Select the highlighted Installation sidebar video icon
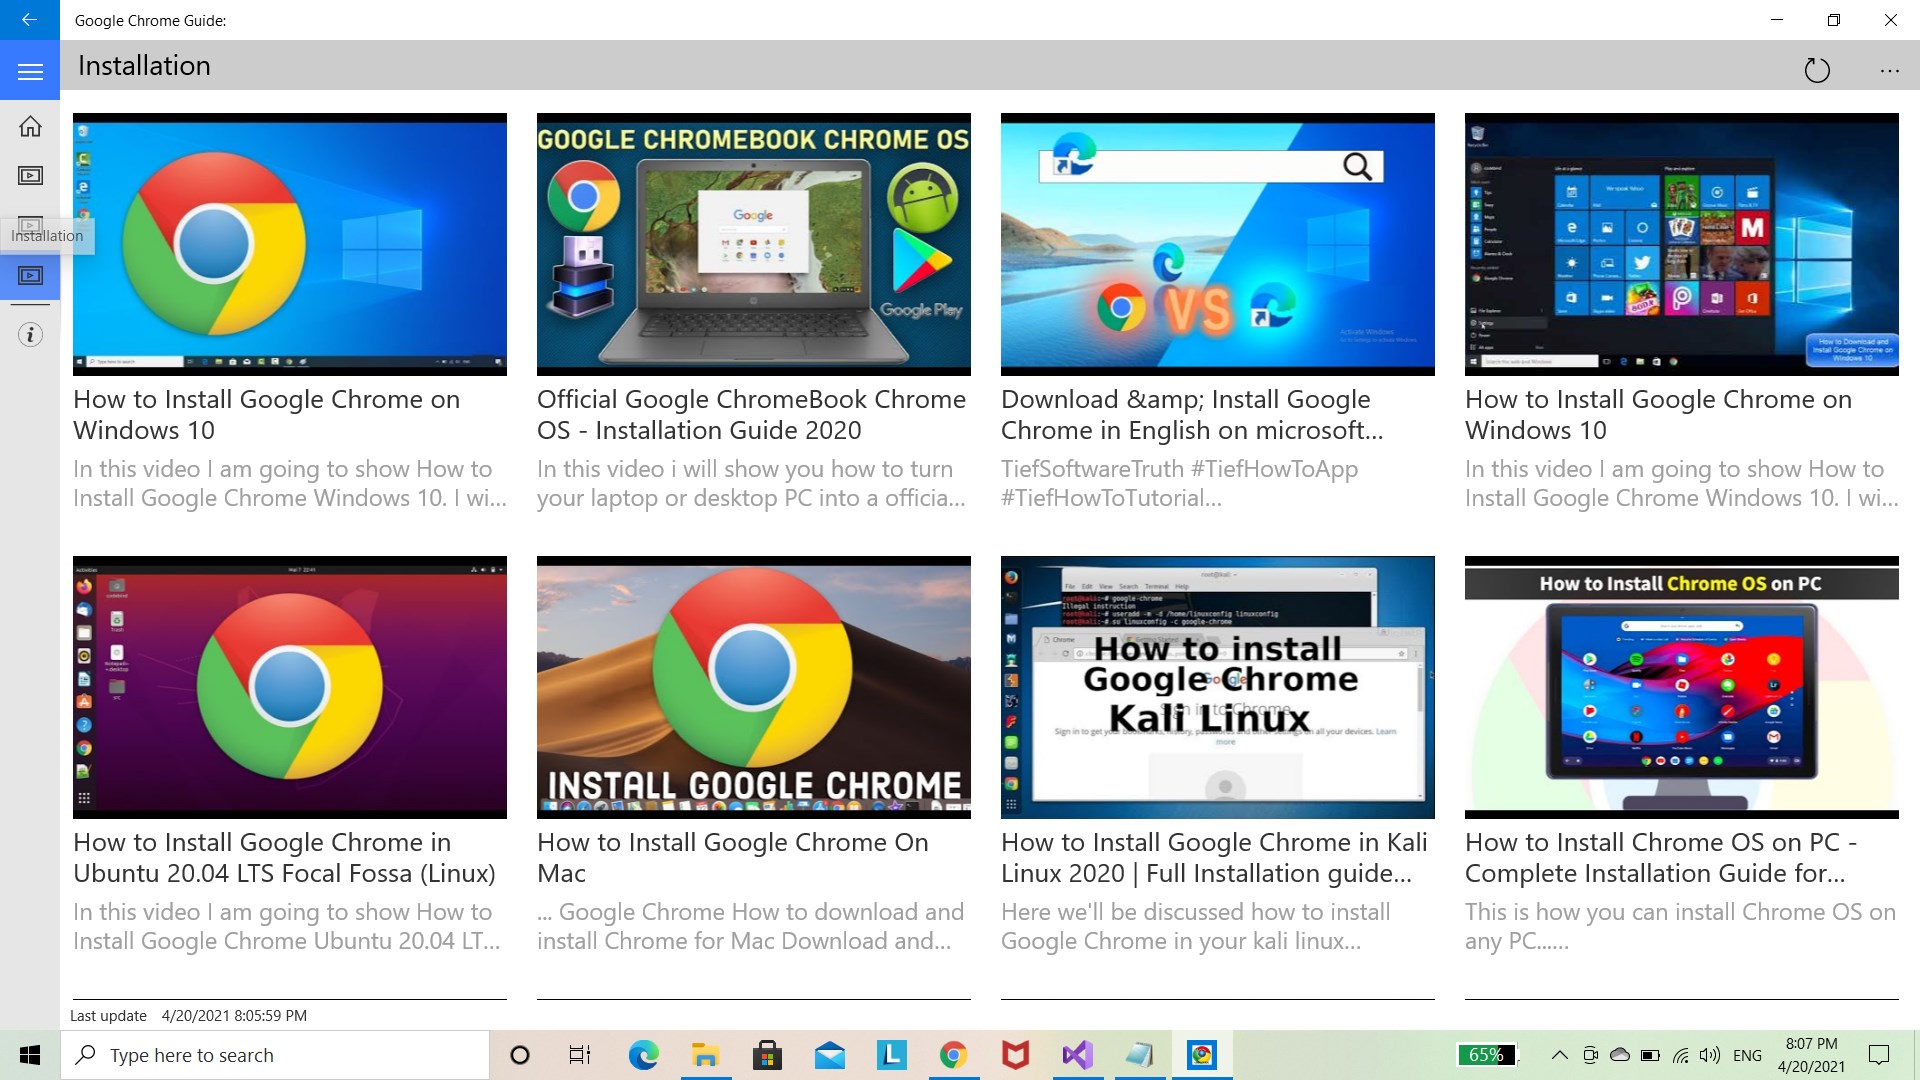Screen dimensions: 1920x1080 [x=30, y=275]
